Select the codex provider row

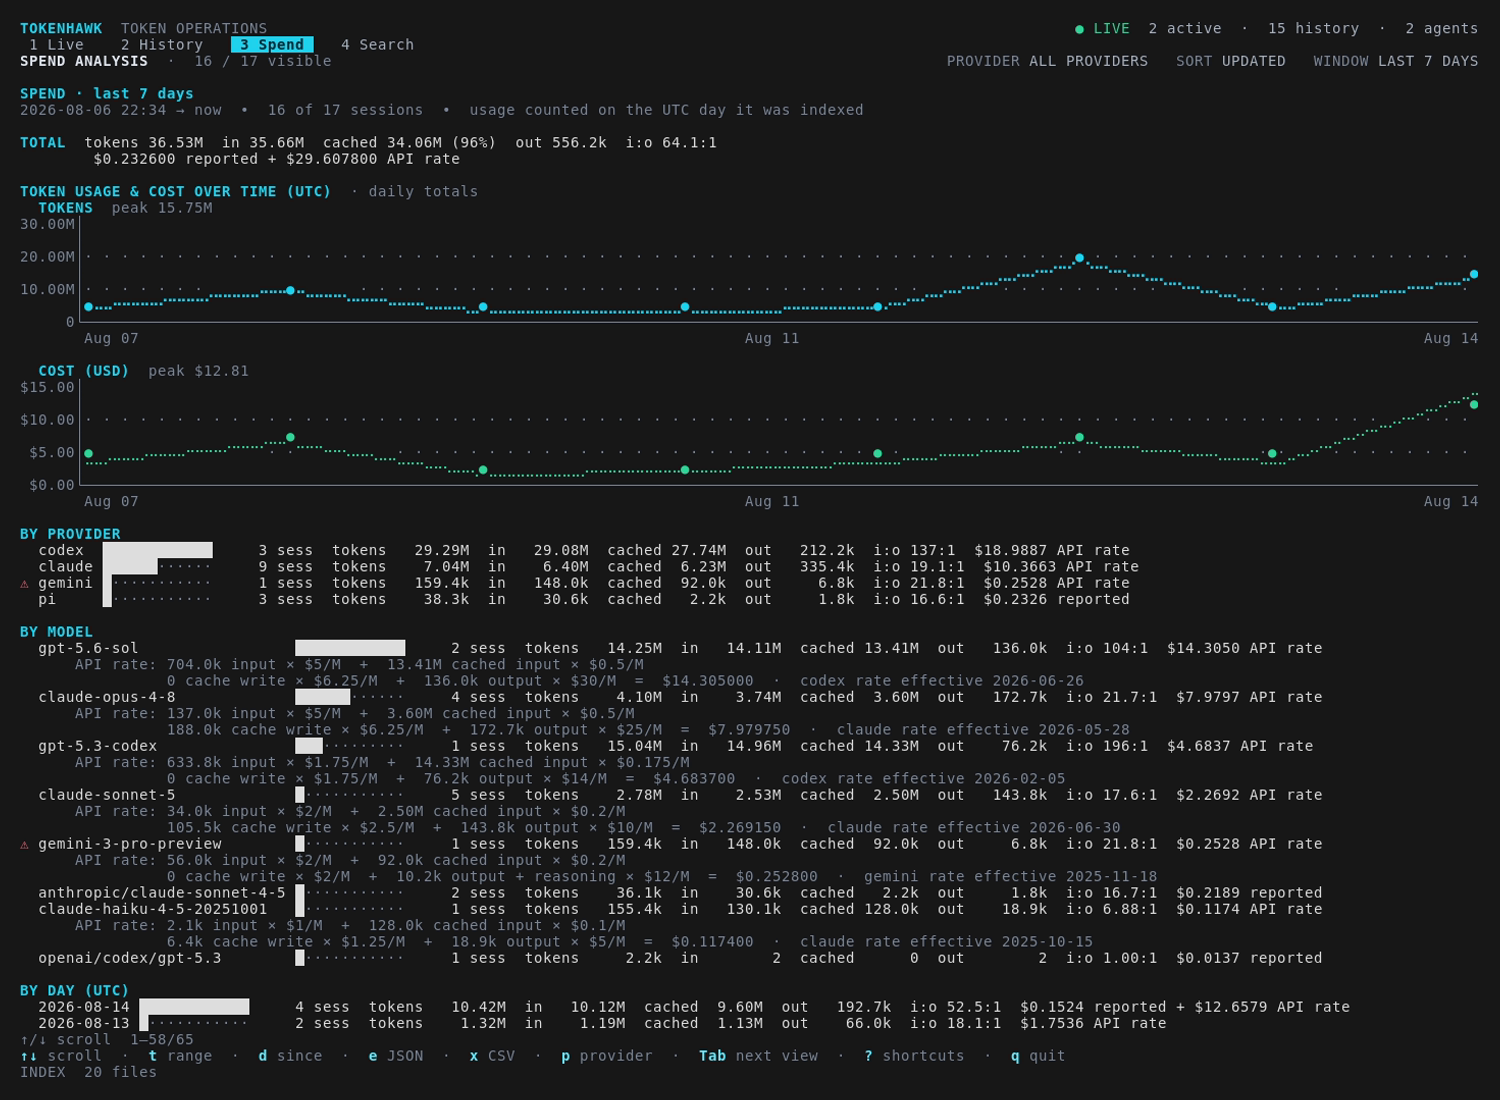[584, 551]
